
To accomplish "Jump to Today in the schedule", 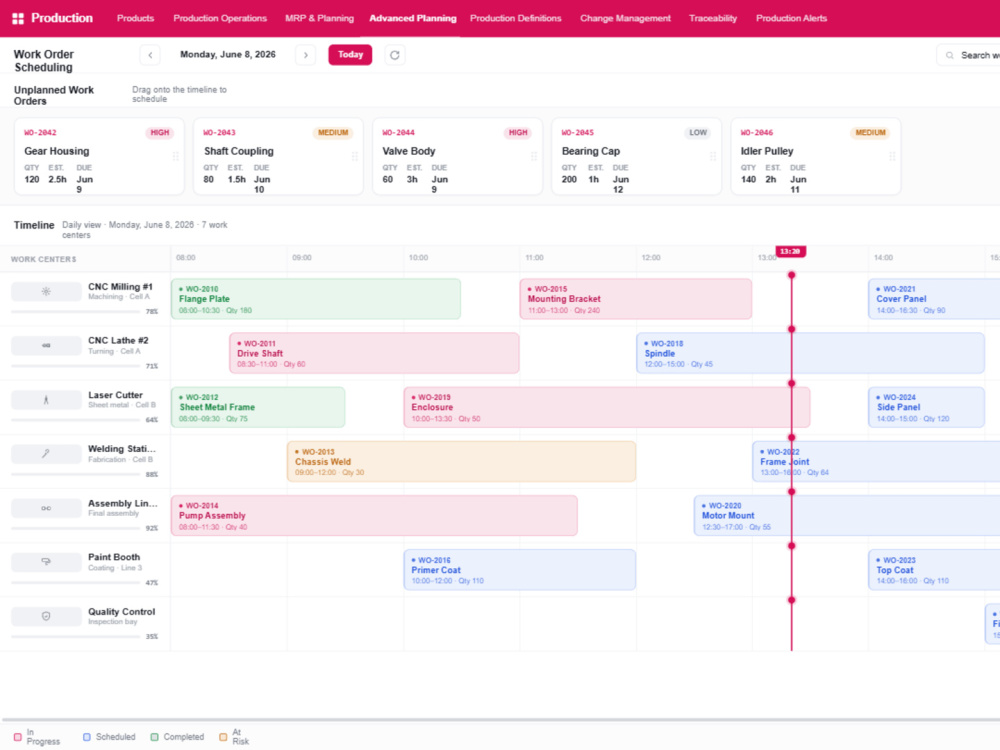I will click(x=350, y=55).
